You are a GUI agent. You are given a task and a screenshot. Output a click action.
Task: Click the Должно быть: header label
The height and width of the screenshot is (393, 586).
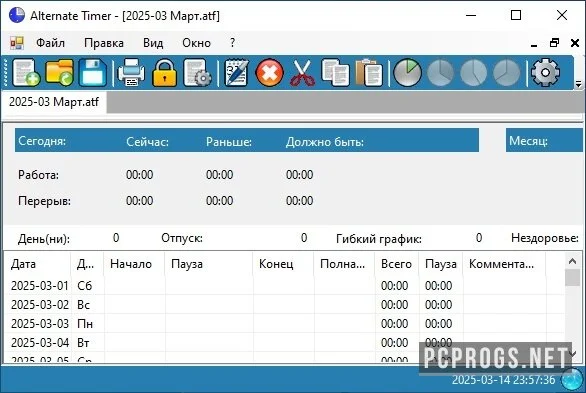coord(325,142)
